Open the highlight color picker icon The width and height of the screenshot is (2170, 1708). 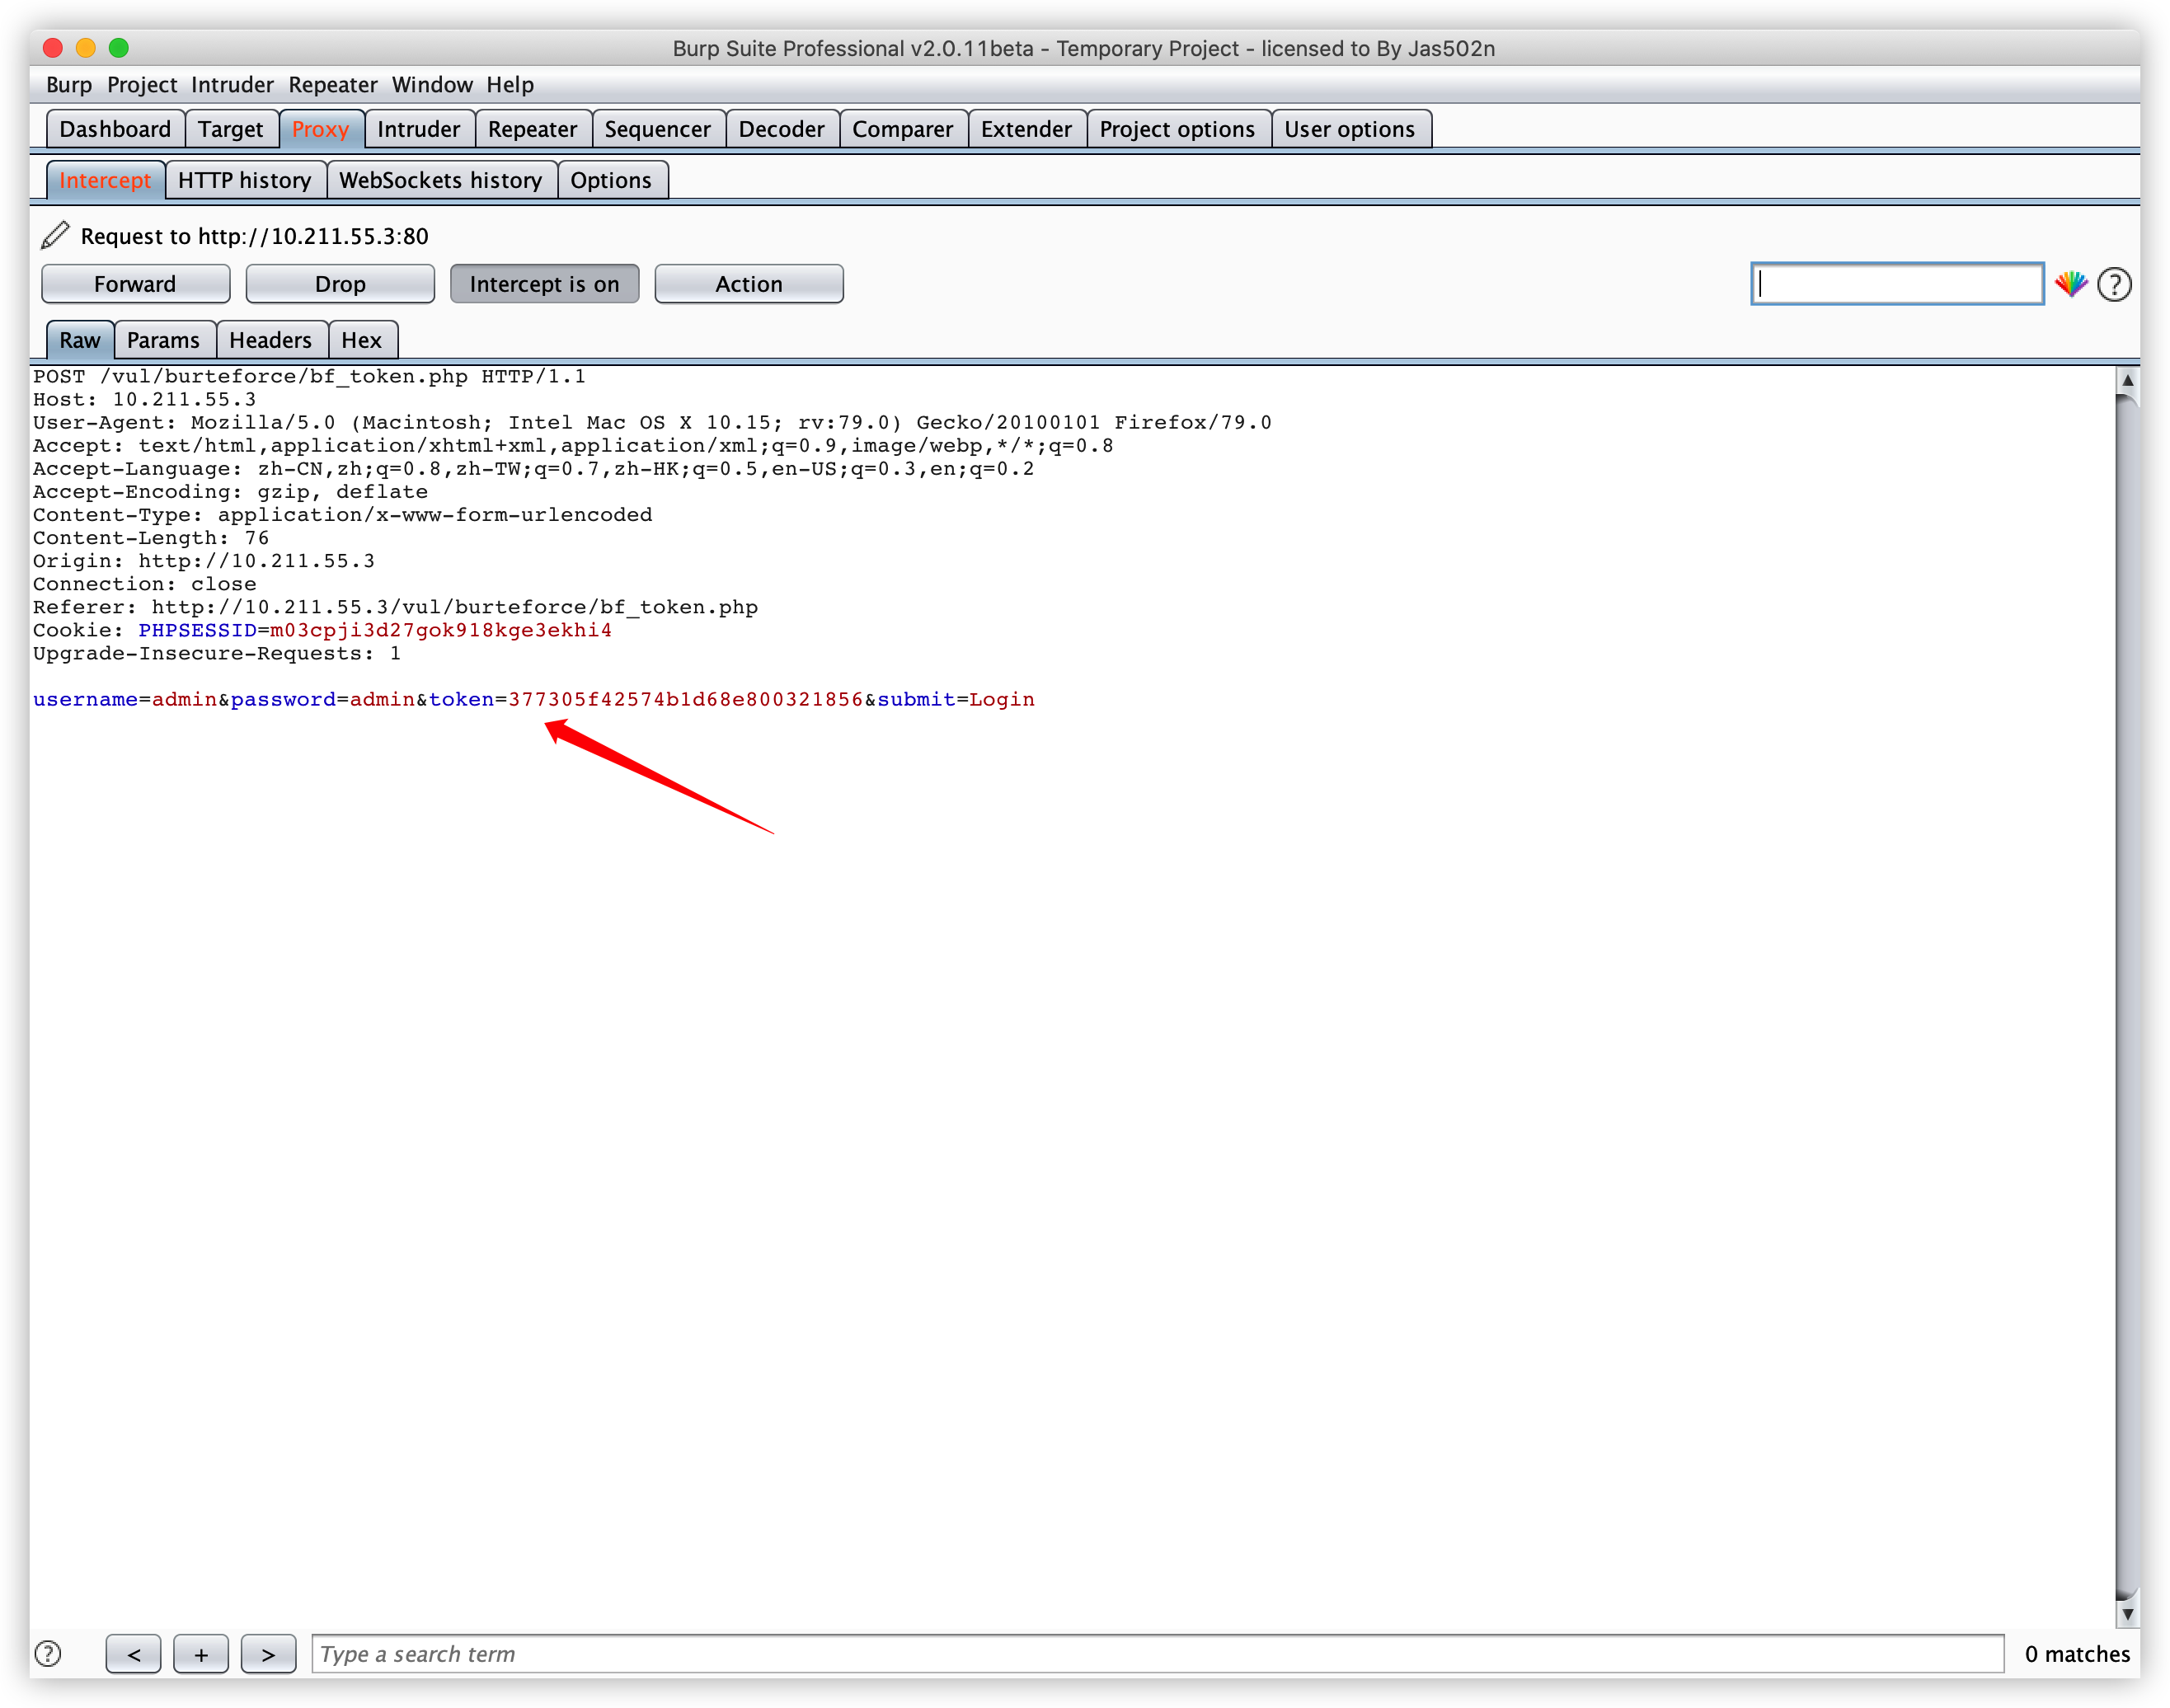tap(2071, 284)
